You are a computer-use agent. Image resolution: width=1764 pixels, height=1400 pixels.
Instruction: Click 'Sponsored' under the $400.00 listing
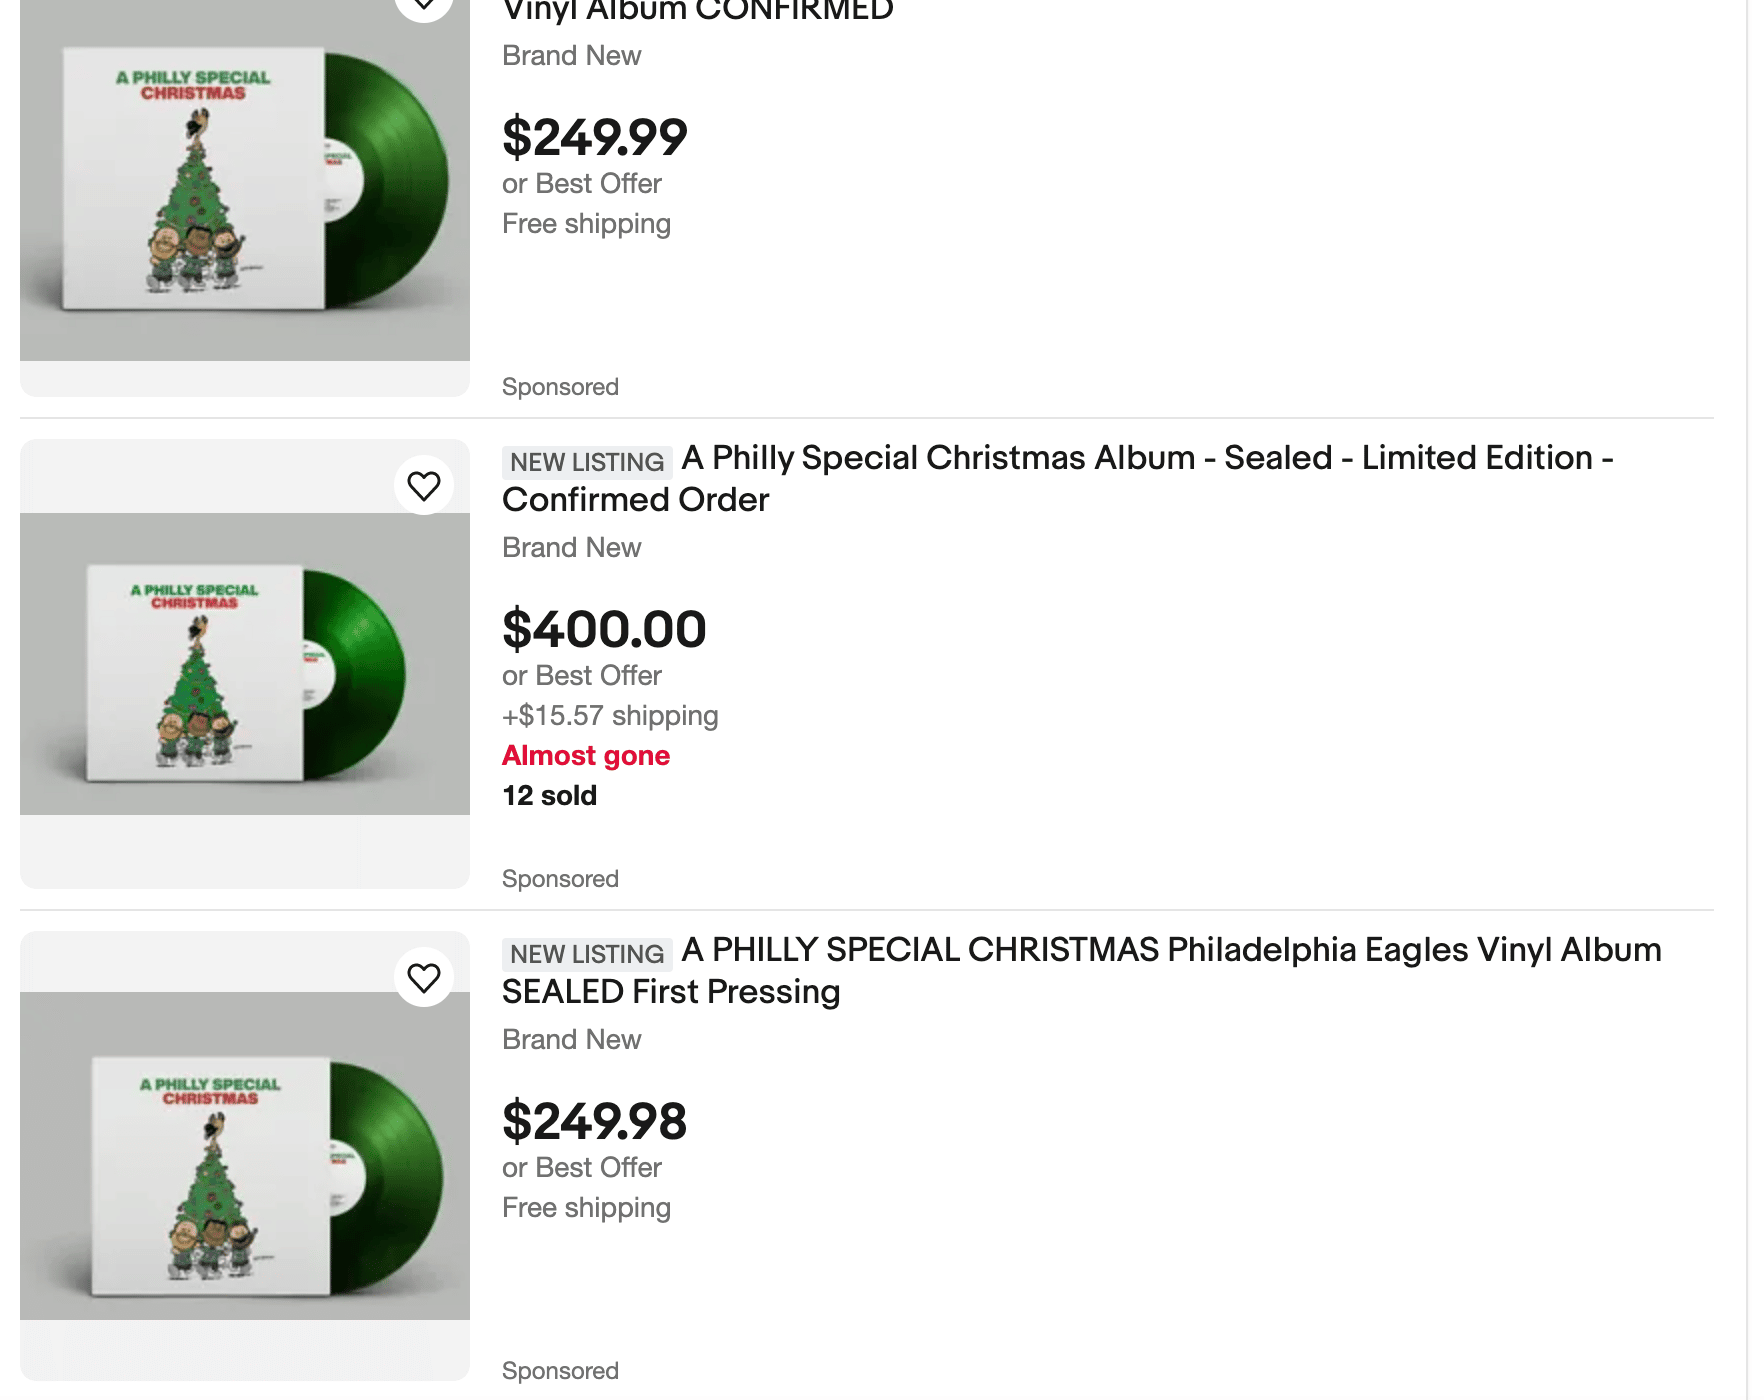[560, 879]
